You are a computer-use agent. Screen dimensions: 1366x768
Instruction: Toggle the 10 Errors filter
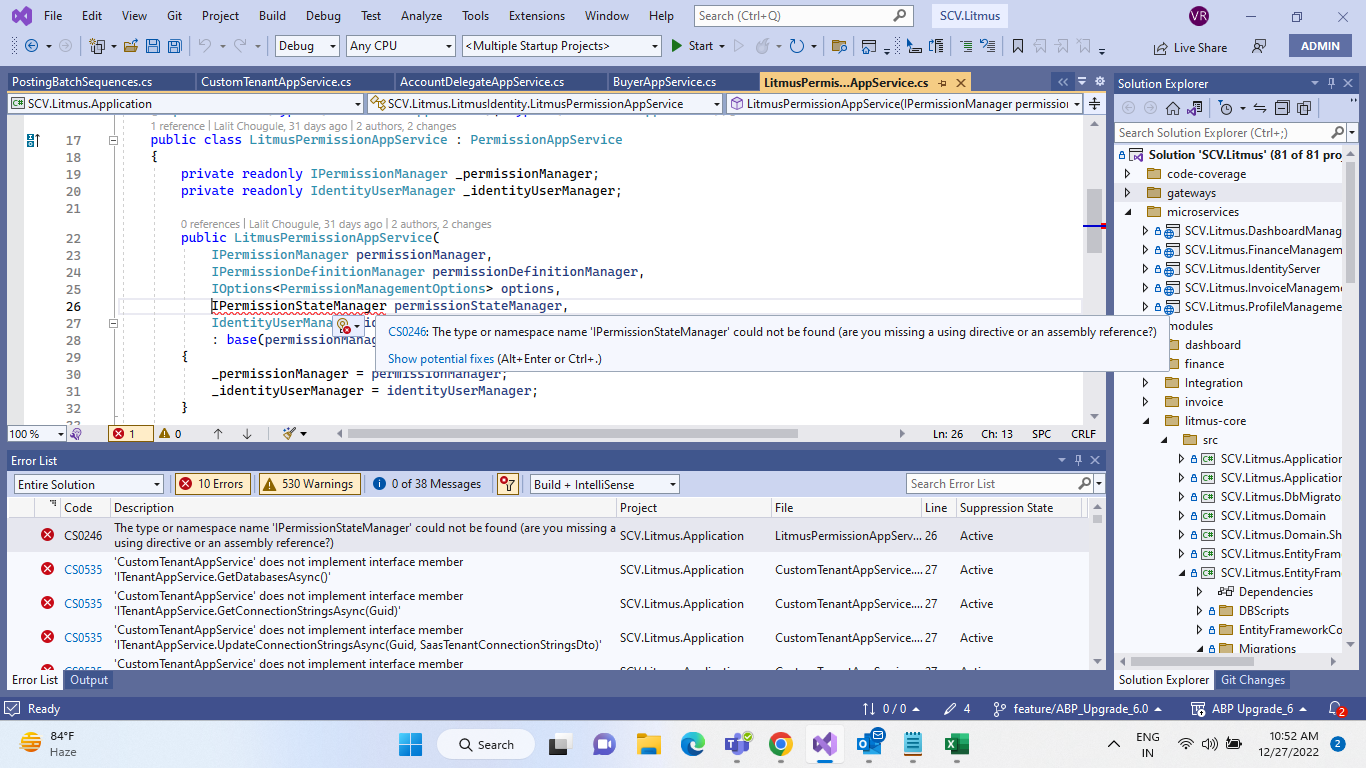[212, 484]
